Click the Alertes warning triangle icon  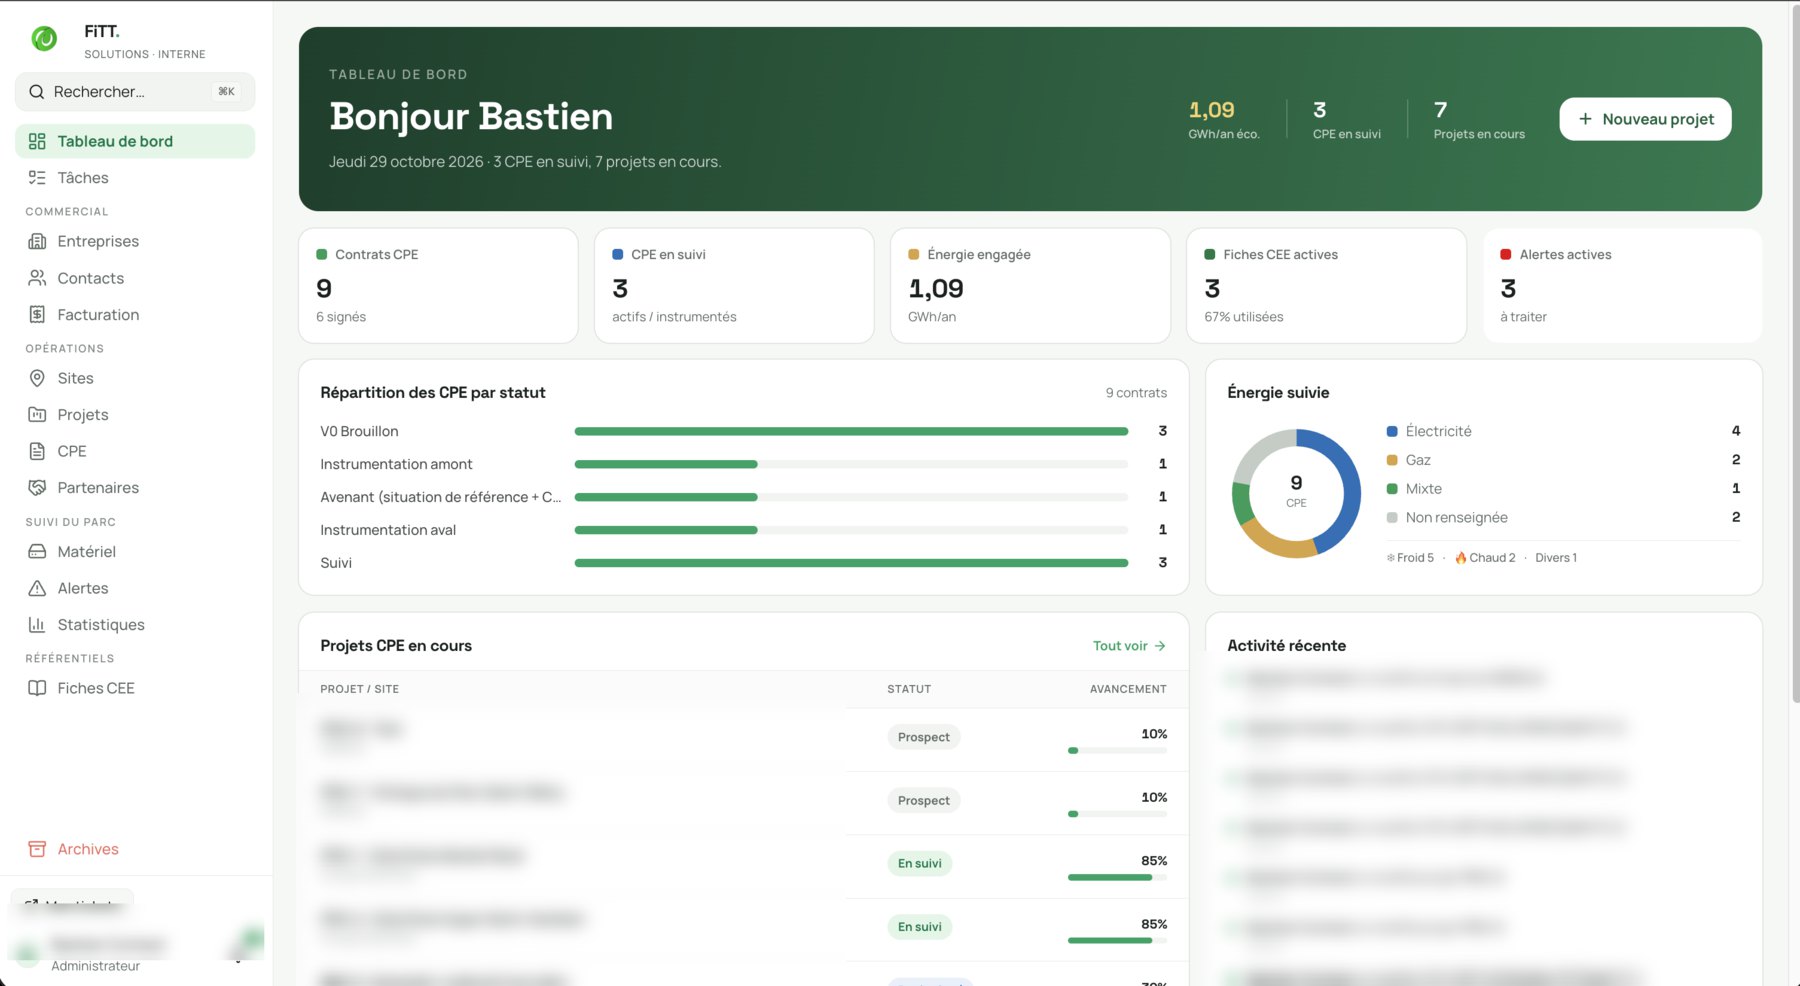coord(37,588)
